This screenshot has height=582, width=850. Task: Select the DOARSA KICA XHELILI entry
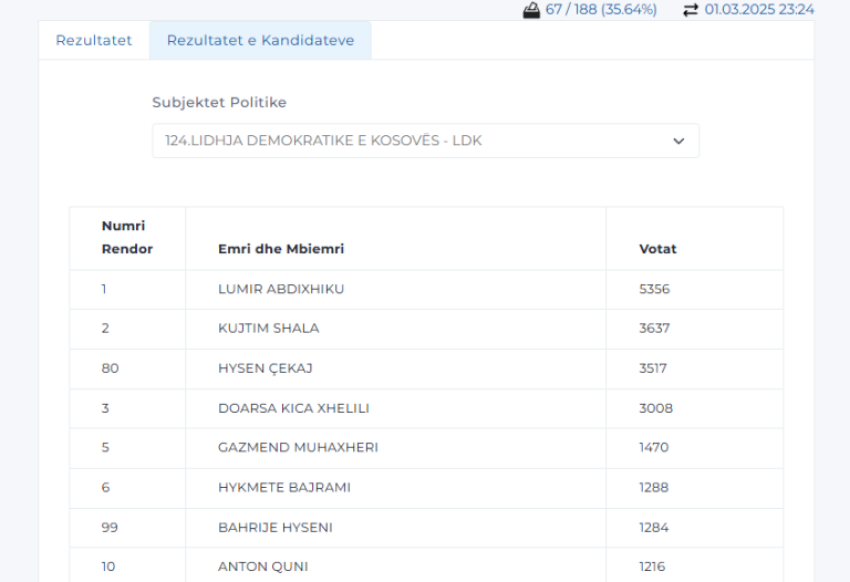tap(294, 408)
